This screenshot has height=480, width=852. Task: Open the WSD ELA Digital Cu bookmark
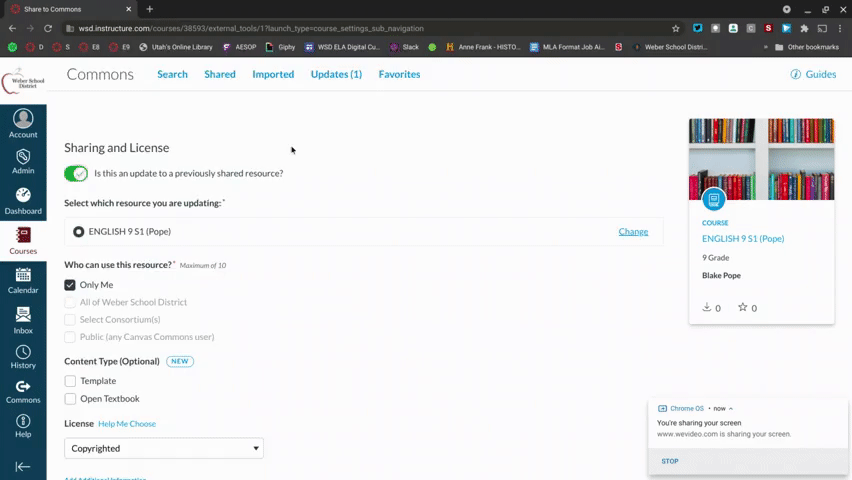[x=342, y=47]
